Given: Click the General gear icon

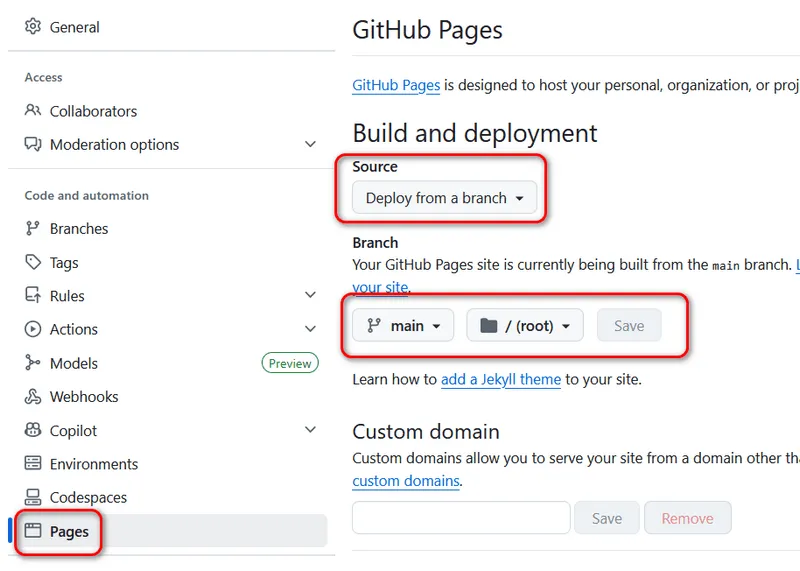Looking at the screenshot, I should [33, 27].
